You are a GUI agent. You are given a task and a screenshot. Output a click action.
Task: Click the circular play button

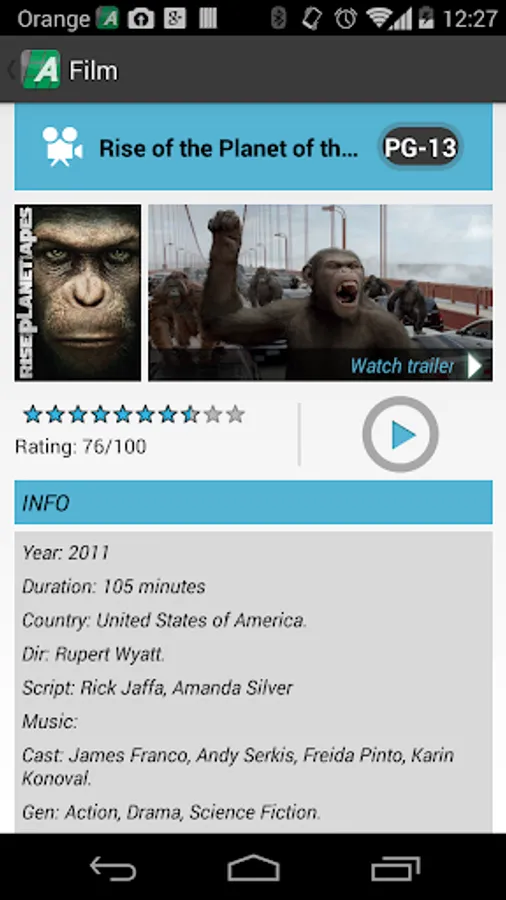400,435
